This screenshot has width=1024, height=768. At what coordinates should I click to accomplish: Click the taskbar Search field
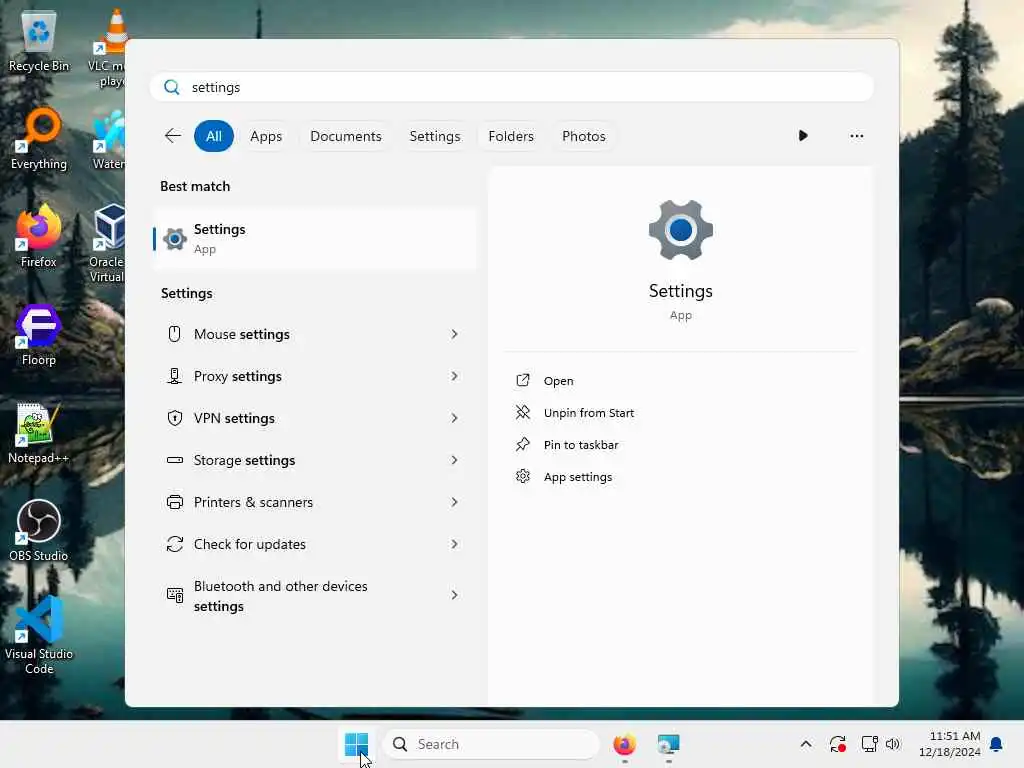[491, 744]
